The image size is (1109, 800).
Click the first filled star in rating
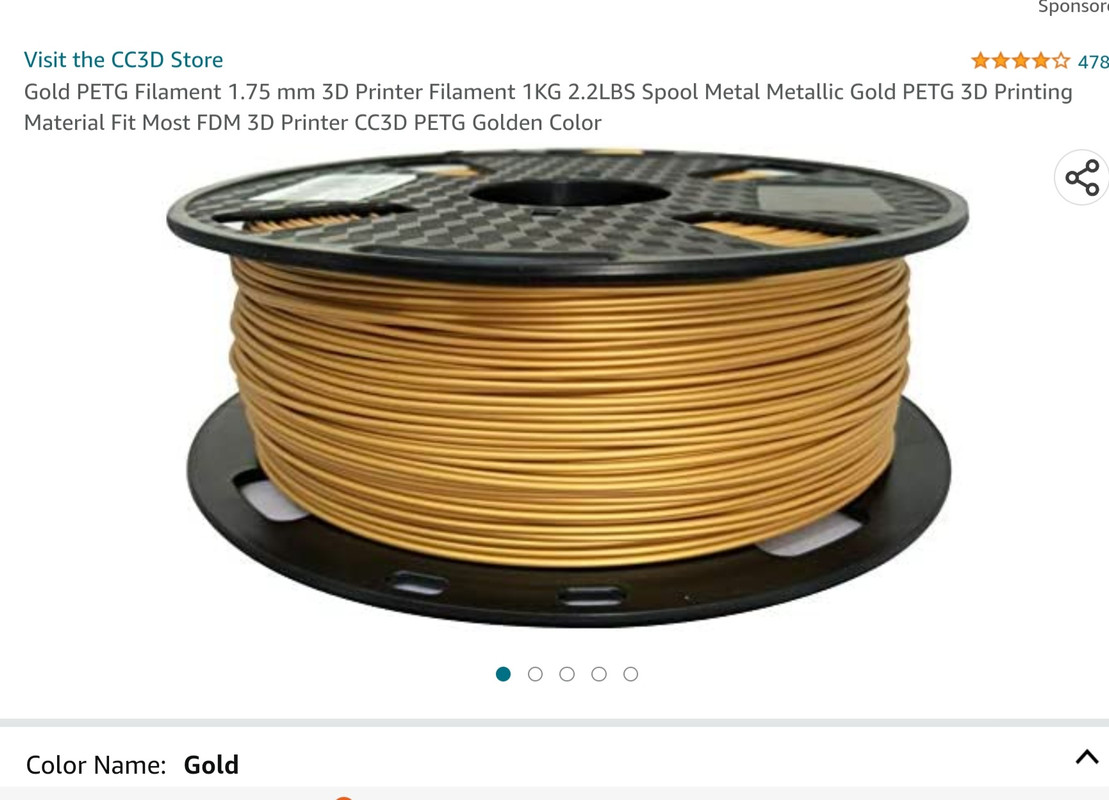[x=980, y=61]
